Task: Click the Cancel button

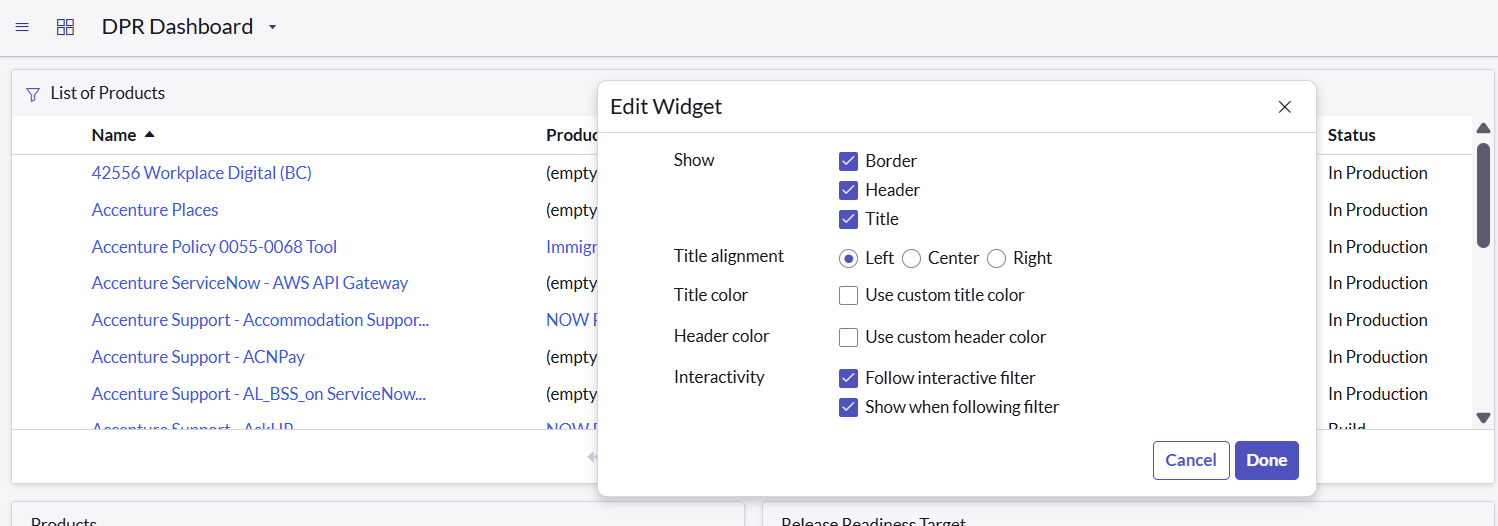Action: point(1191,460)
